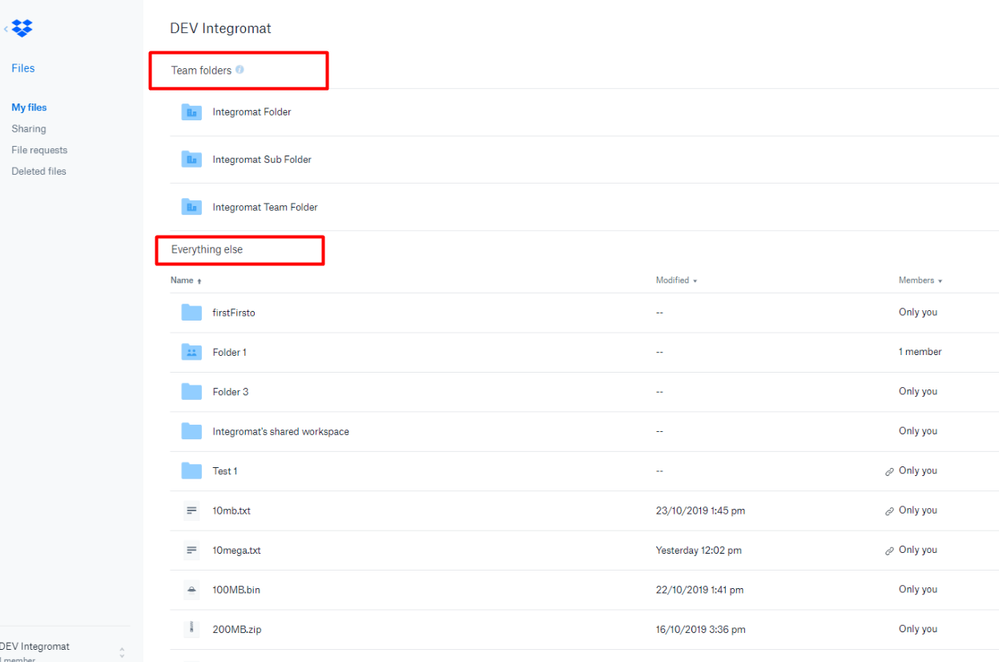This screenshot has height=662, width=999.
Task: Click the 'DEV Integromat' page title
Action: click(x=220, y=28)
